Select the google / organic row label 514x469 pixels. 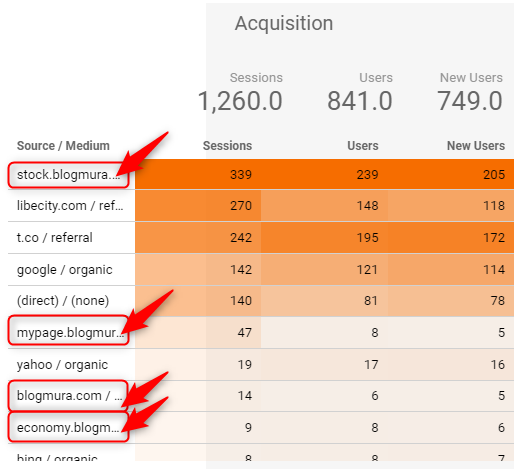point(65,270)
